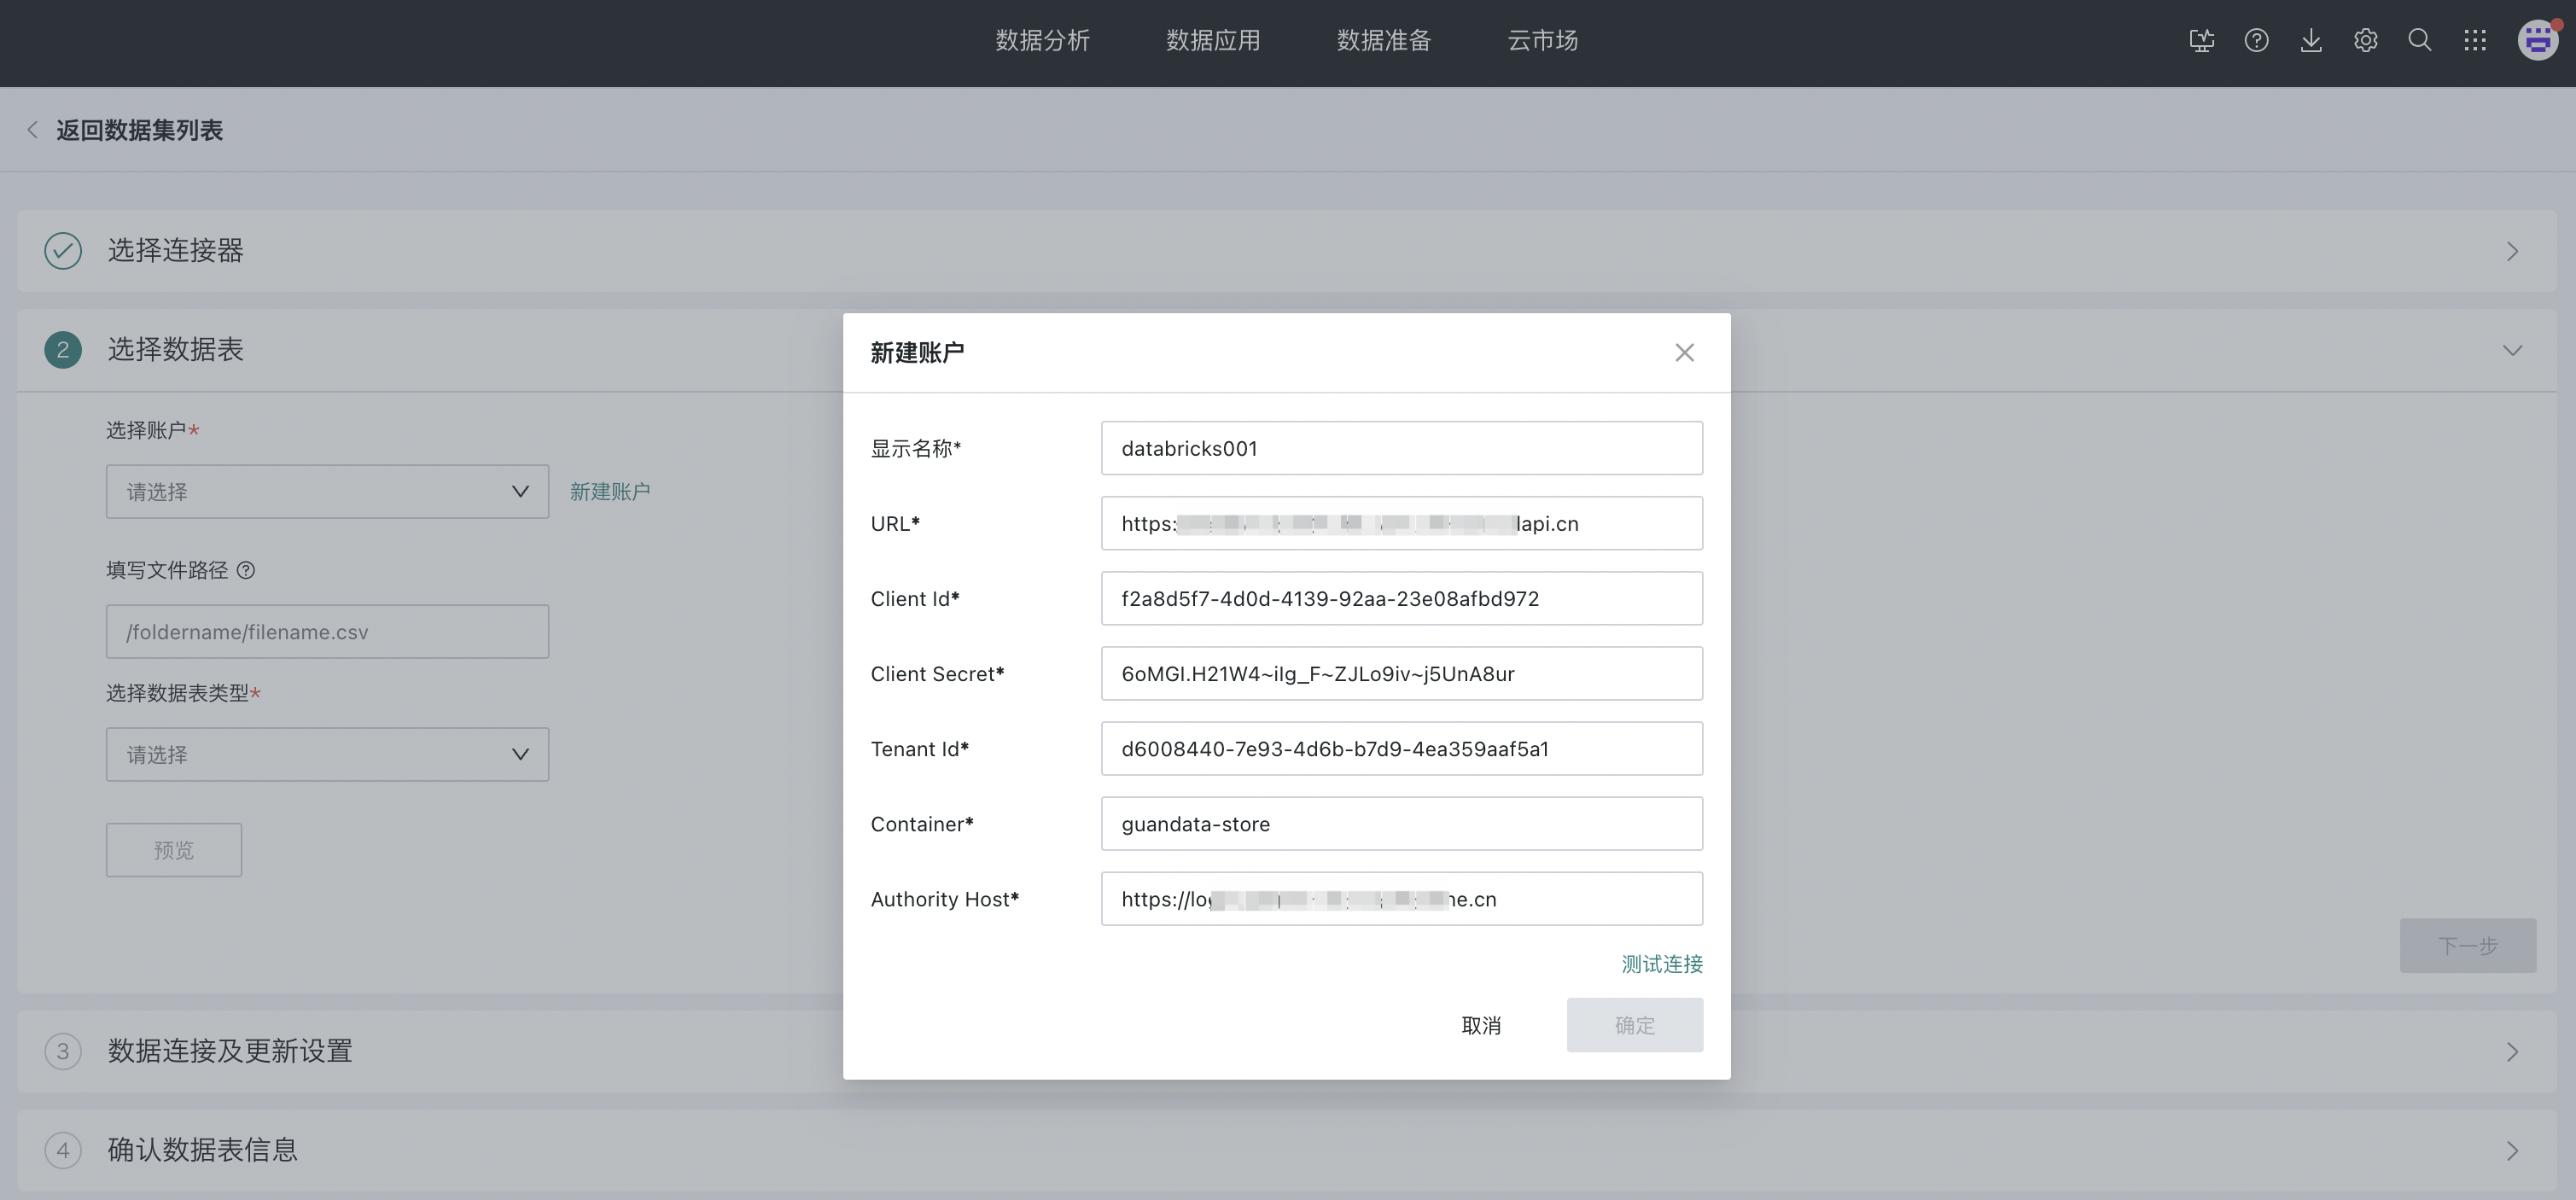Open the 数据准备 menu tab
The height and width of the screenshot is (1200, 2576).
[1384, 41]
